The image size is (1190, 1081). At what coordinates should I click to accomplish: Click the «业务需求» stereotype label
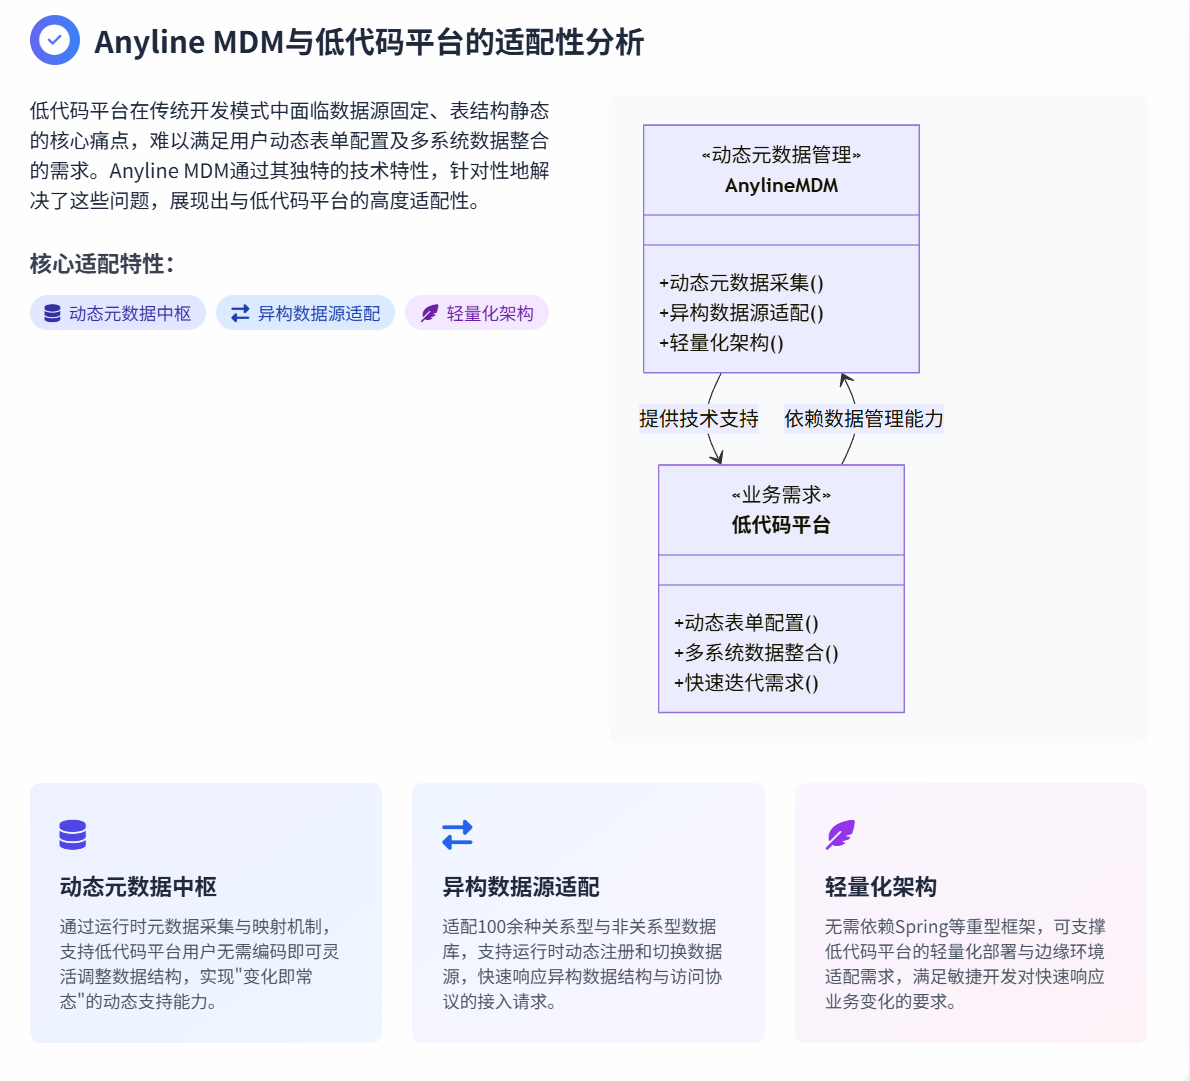point(781,495)
